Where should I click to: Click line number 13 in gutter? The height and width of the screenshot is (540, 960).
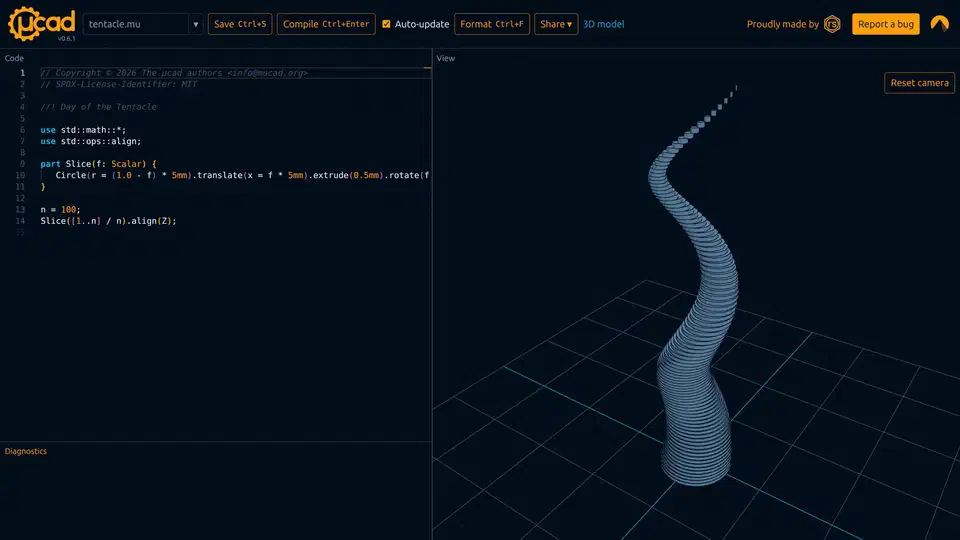point(20,209)
